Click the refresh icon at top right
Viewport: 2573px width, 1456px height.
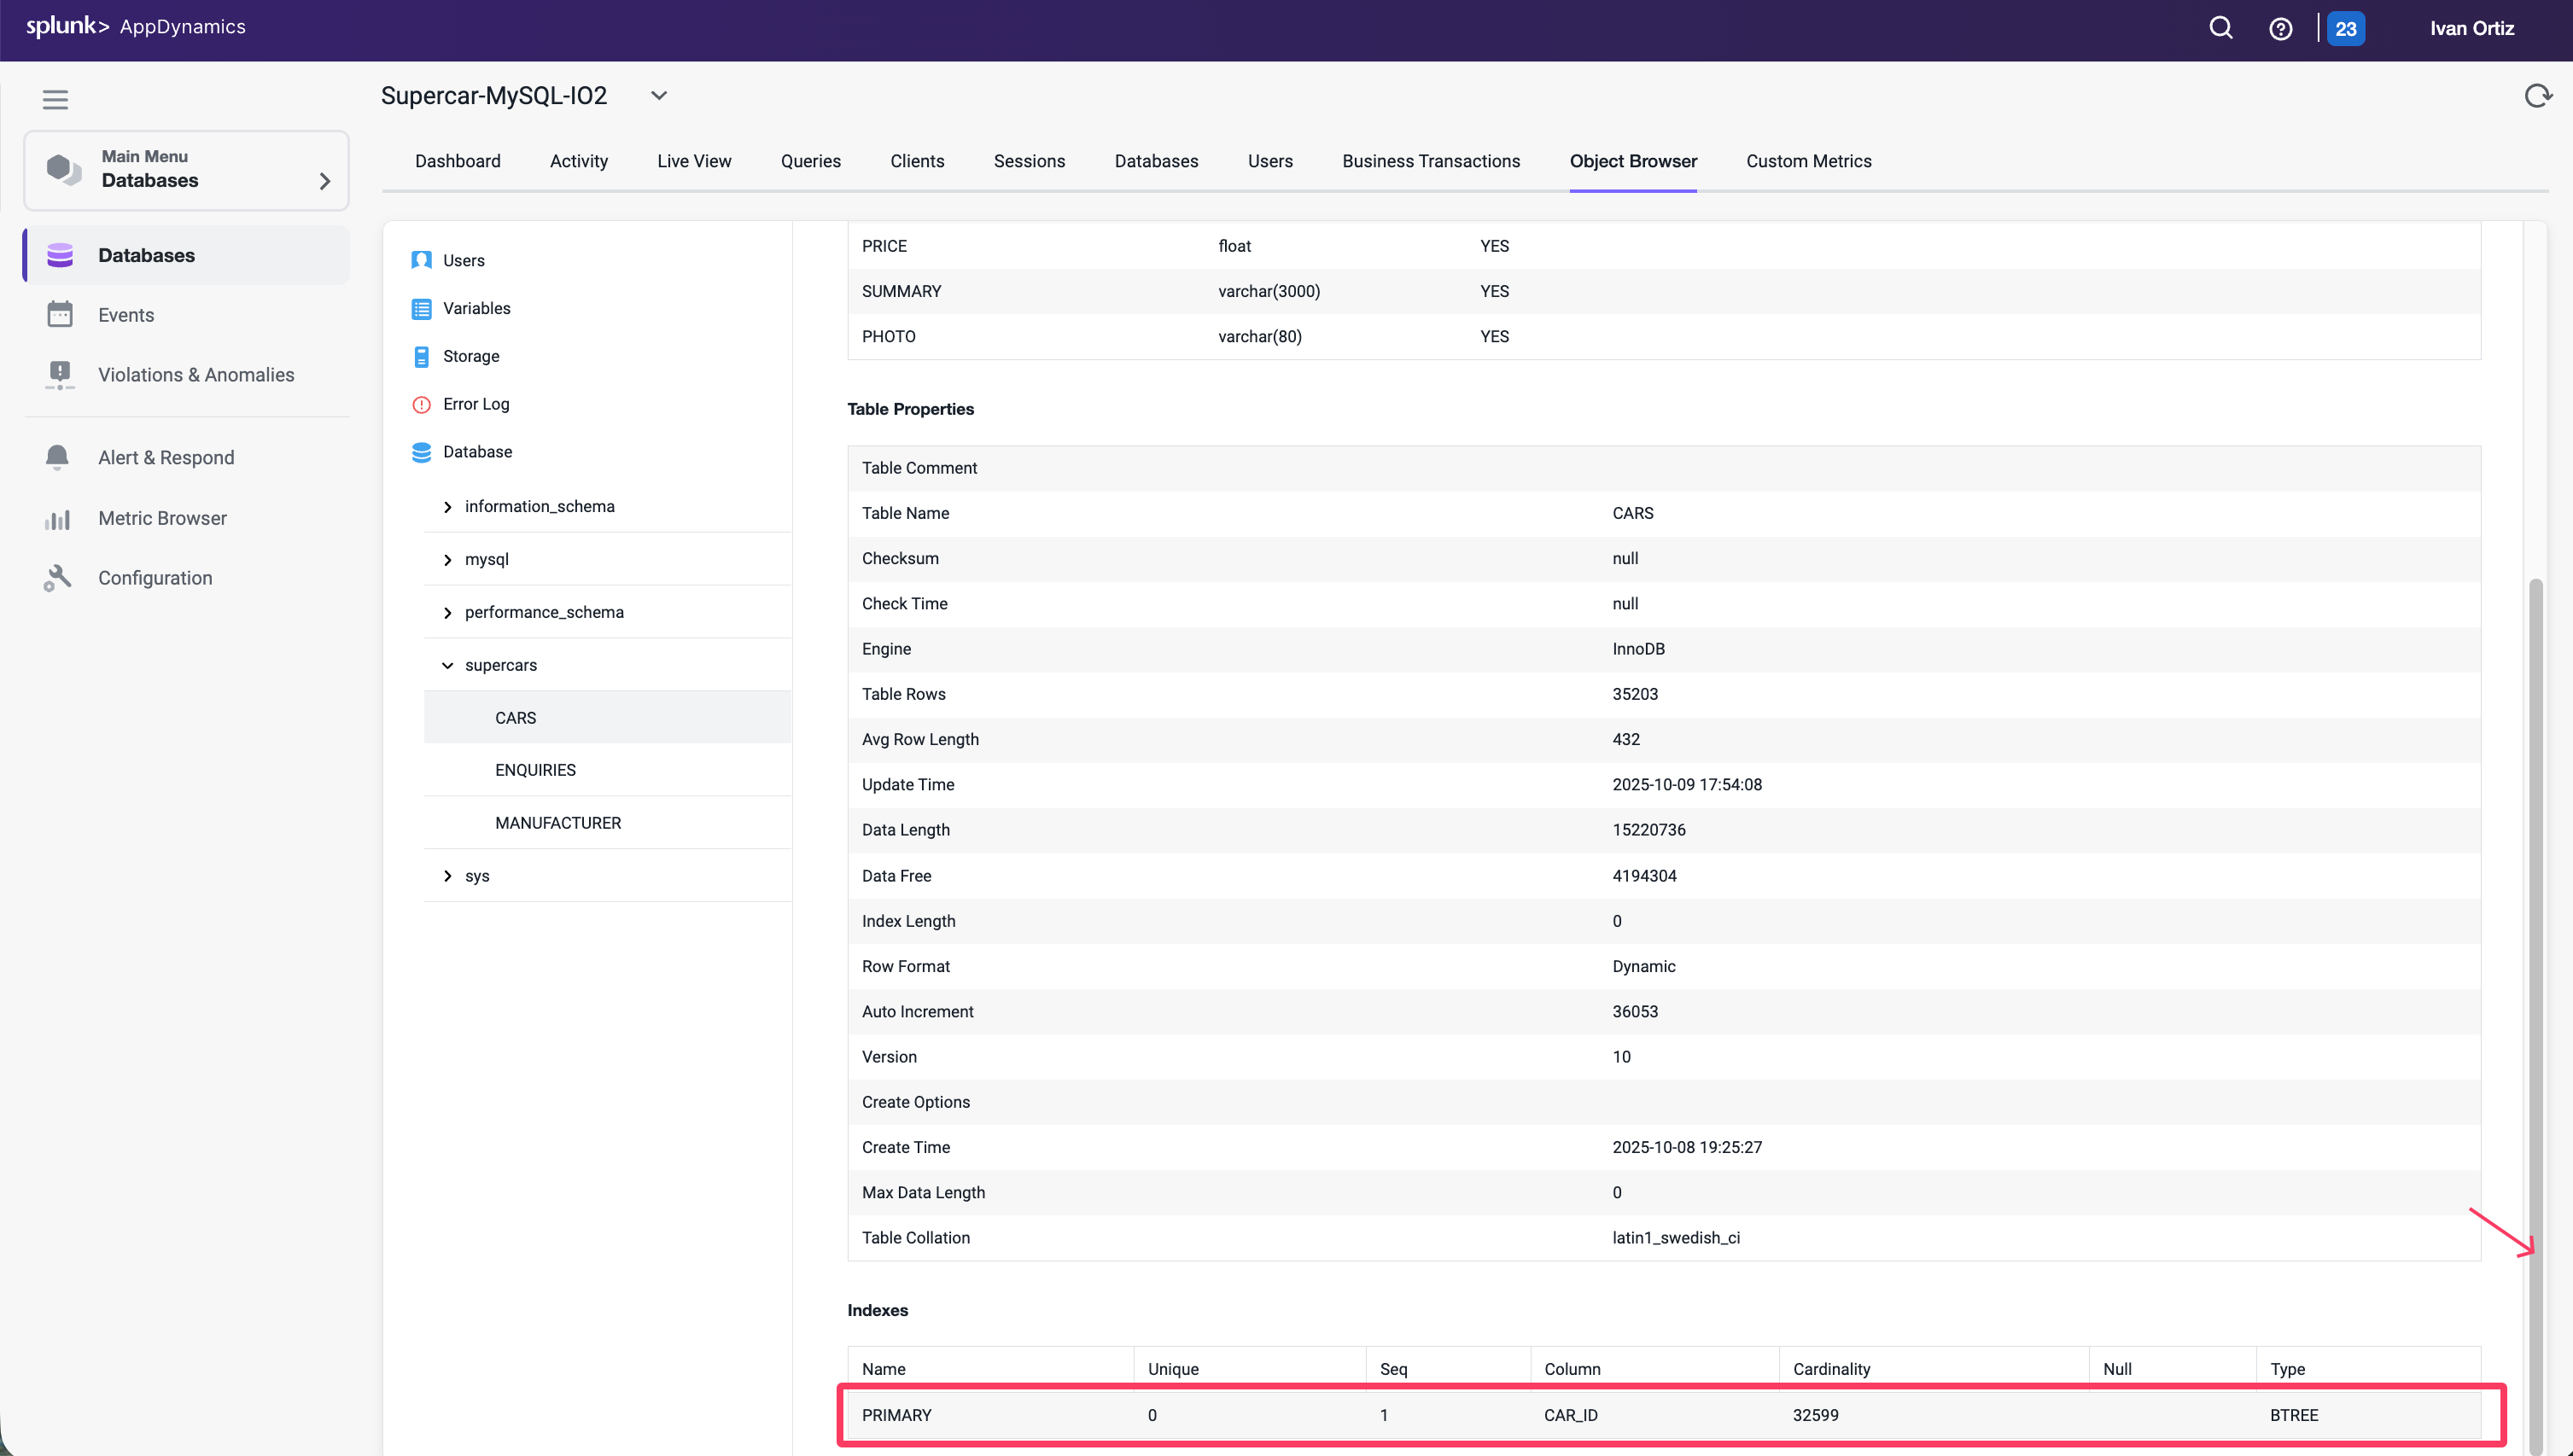[x=2537, y=96]
